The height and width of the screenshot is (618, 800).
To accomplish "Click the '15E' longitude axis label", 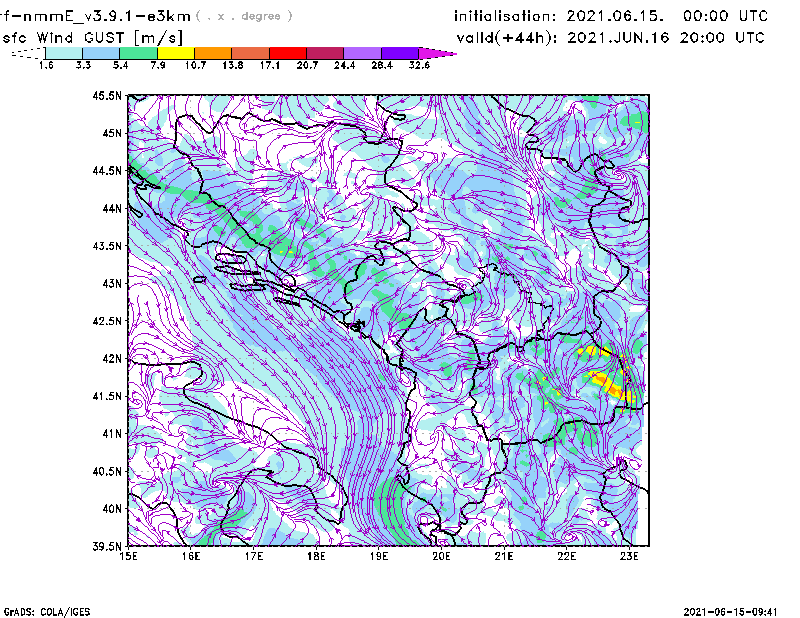I will coord(128,556).
